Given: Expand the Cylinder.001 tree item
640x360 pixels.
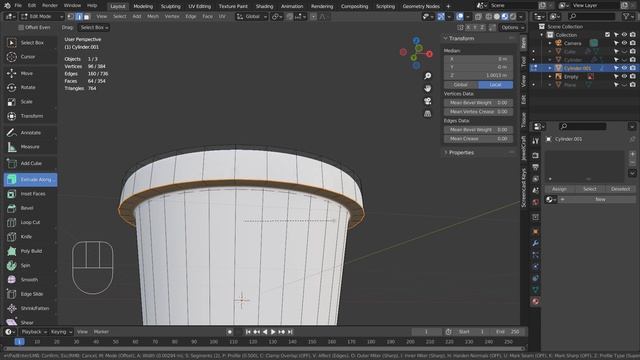Looking at the screenshot, I should pyautogui.click(x=550, y=68).
